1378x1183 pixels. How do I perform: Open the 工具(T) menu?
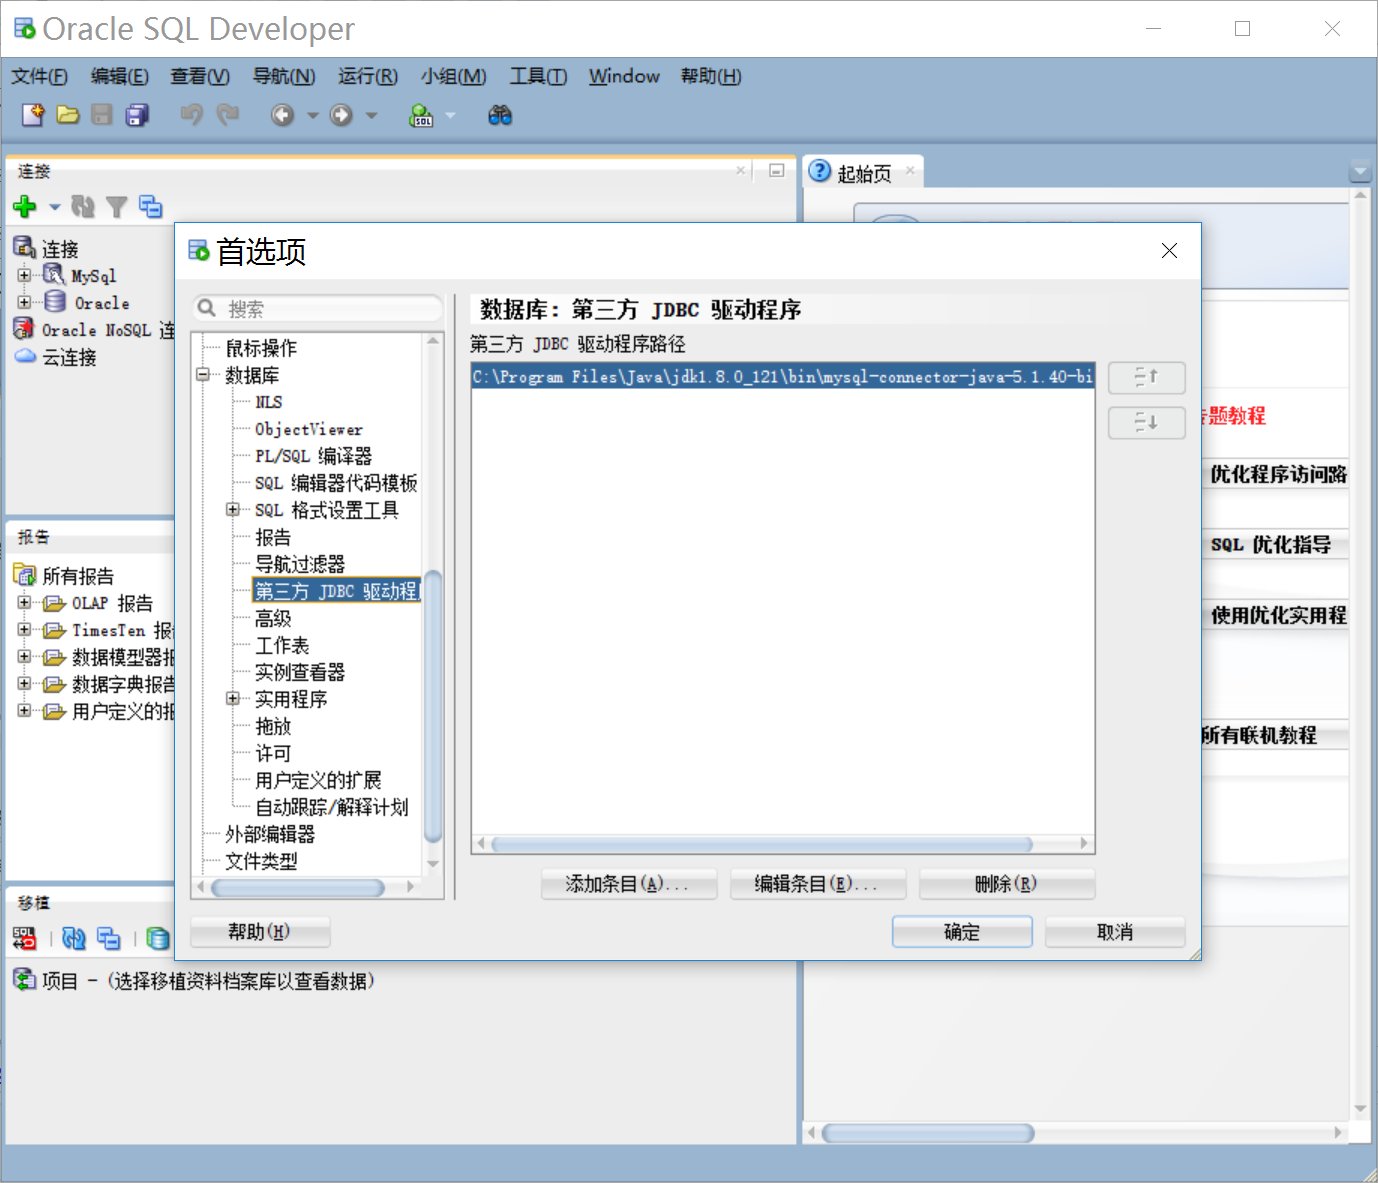[539, 76]
